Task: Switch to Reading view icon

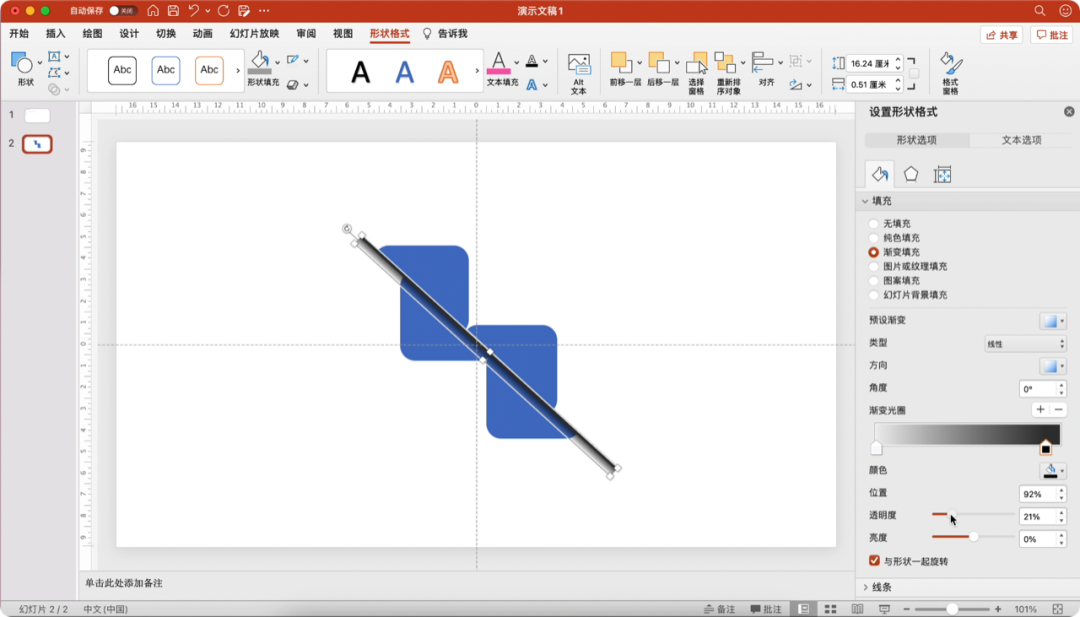Action: coord(858,609)
